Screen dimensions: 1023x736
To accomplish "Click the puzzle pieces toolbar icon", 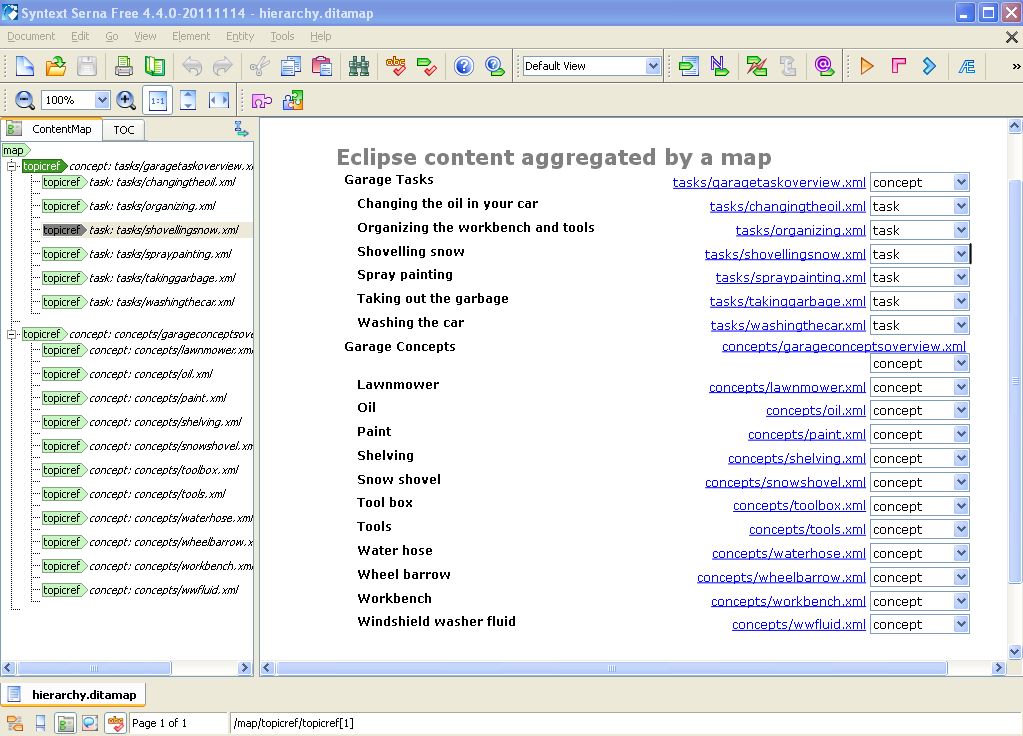I will tap(293, 100).
